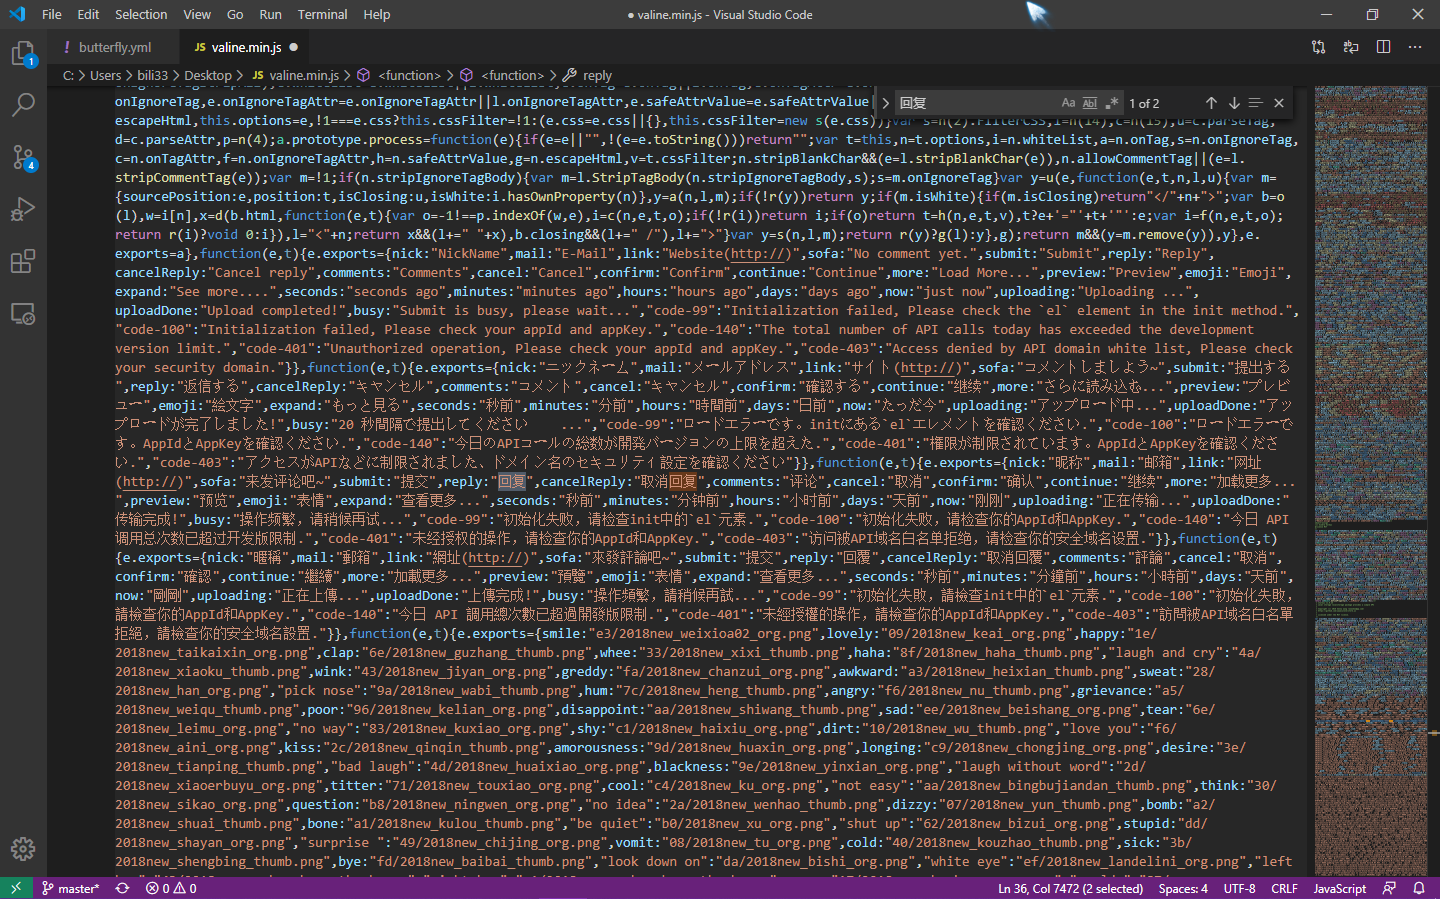Screen dimensions: 1440x899
Task: Click the master branch in status bar
Action: coord(70,888)
